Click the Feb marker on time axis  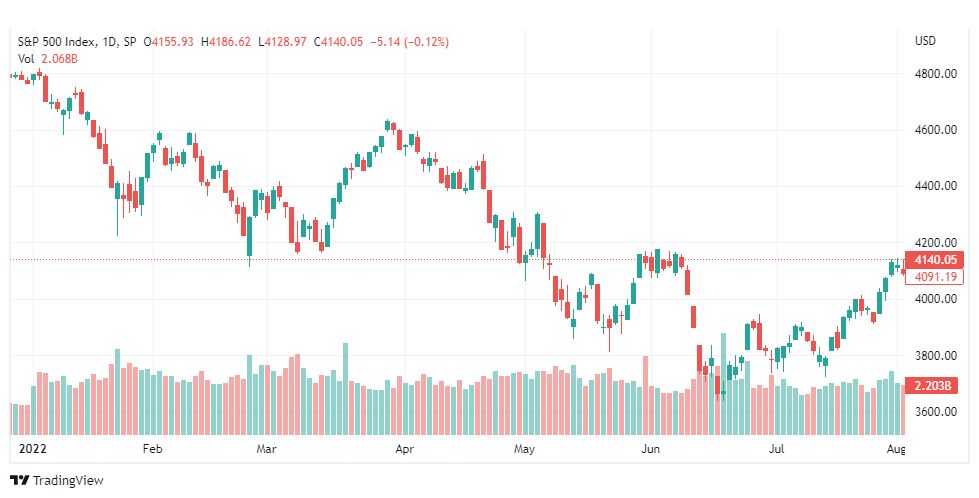152,449
